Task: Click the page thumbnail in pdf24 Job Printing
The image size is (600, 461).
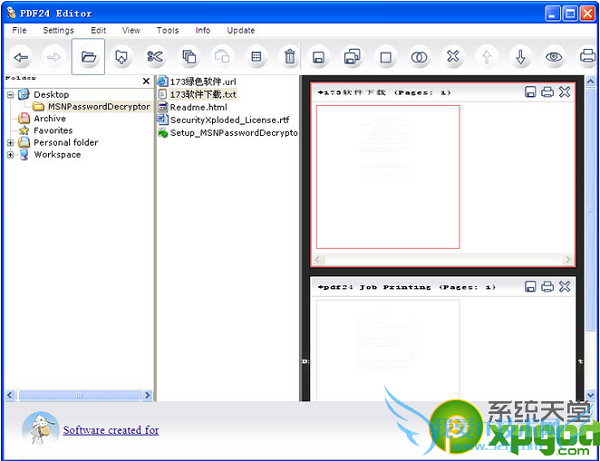Action: tap(388, 350)
